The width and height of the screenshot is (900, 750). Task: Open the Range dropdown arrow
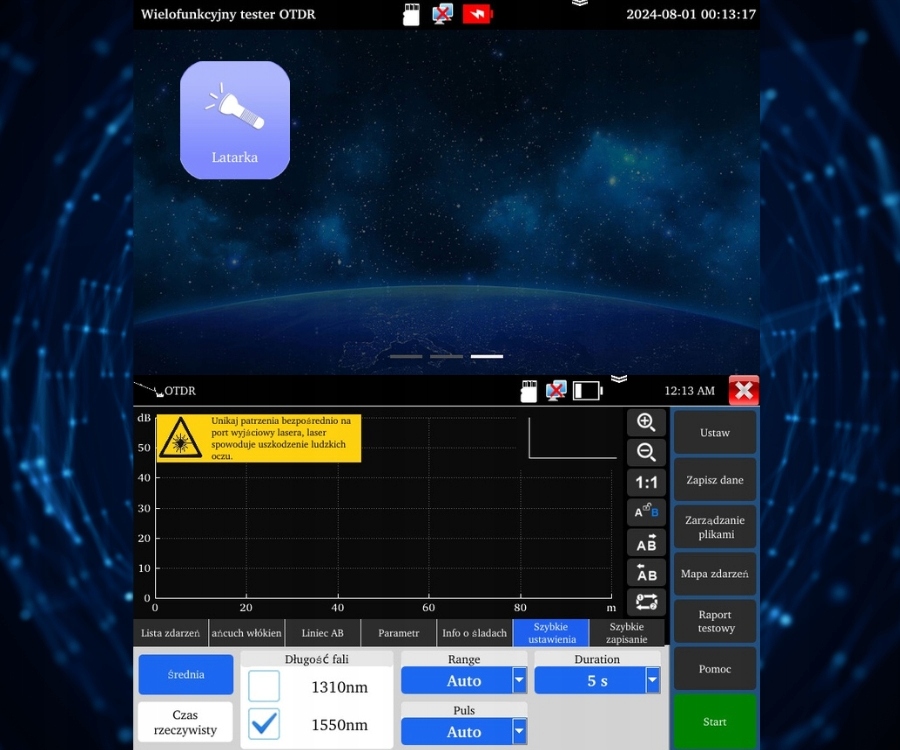tap(519, 681)
